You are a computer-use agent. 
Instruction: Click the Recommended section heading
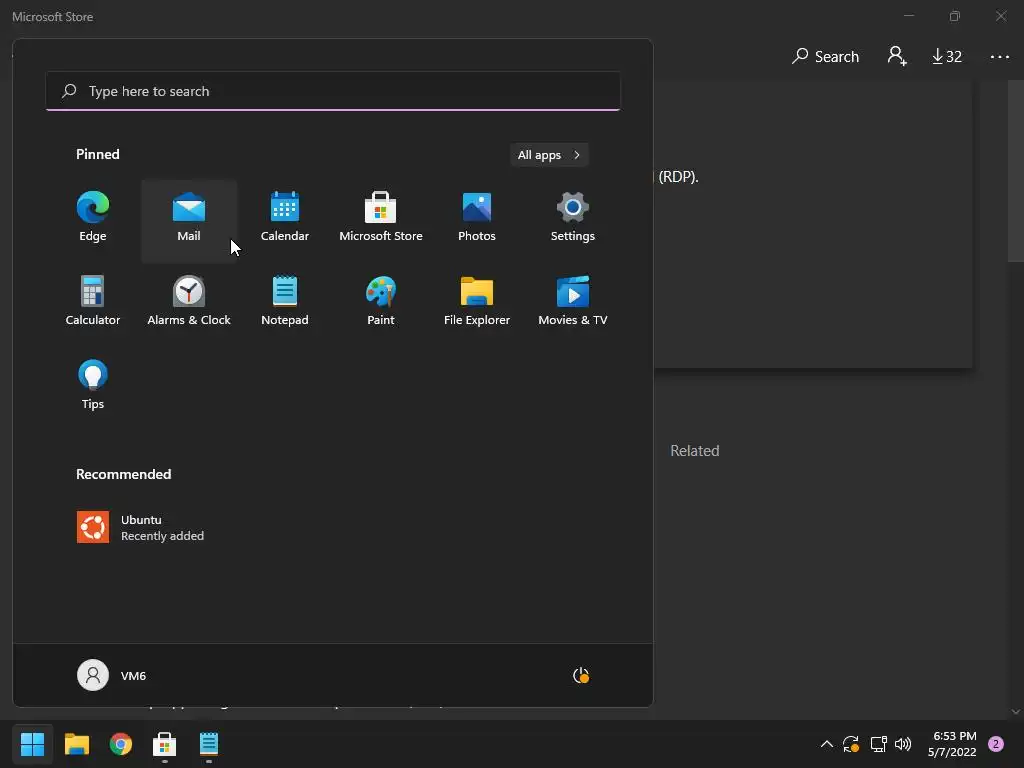[x=123, y=474]
